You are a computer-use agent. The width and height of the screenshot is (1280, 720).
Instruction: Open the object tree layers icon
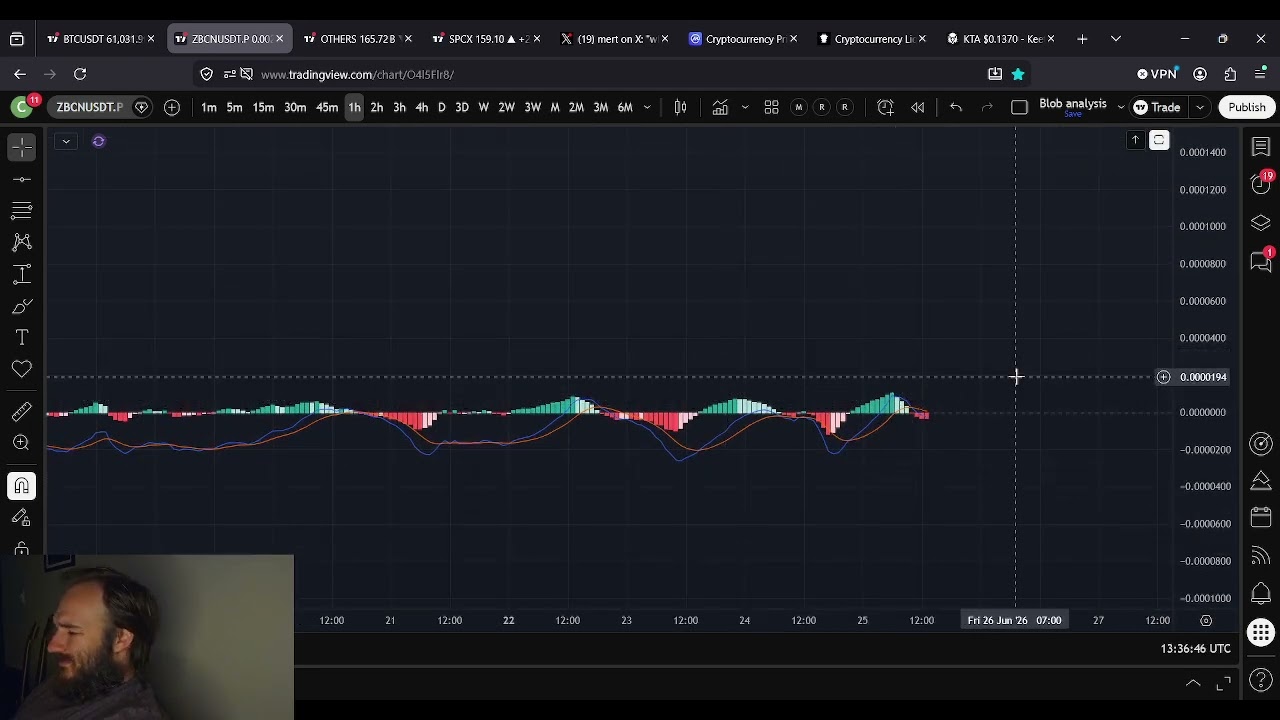[x=1261, y=223]
